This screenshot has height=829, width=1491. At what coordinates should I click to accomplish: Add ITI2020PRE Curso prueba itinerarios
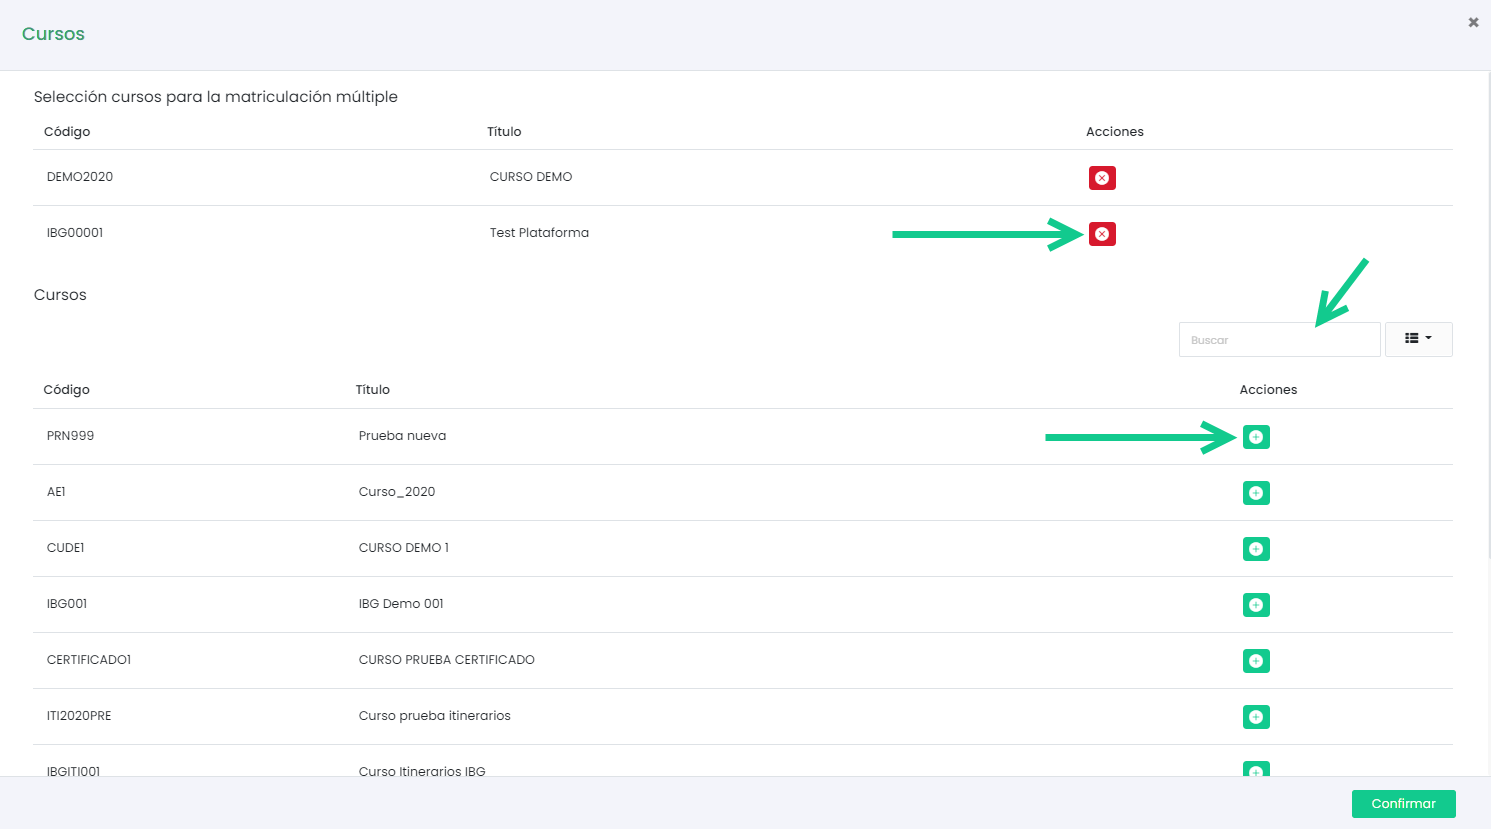click(1255, 717)
